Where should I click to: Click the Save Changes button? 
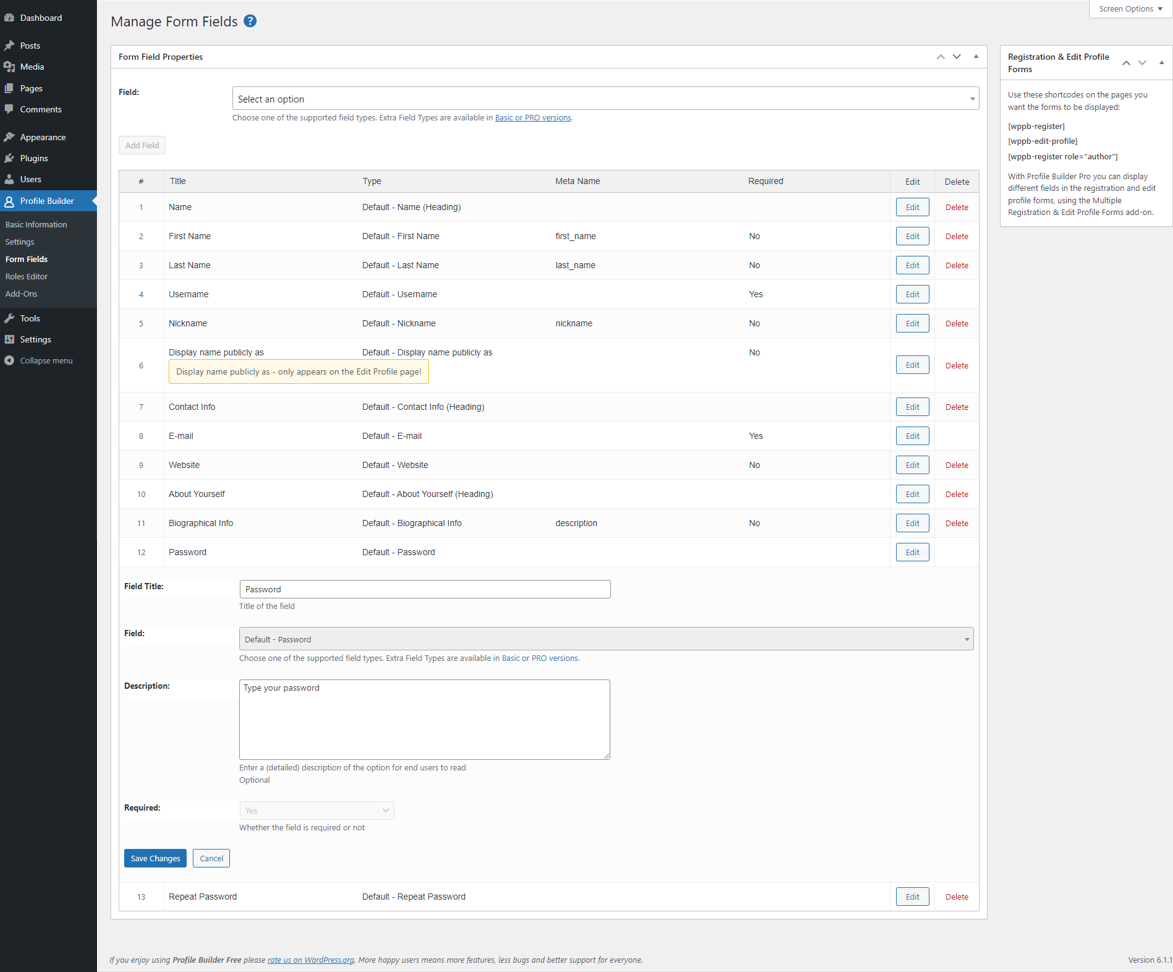155,858
